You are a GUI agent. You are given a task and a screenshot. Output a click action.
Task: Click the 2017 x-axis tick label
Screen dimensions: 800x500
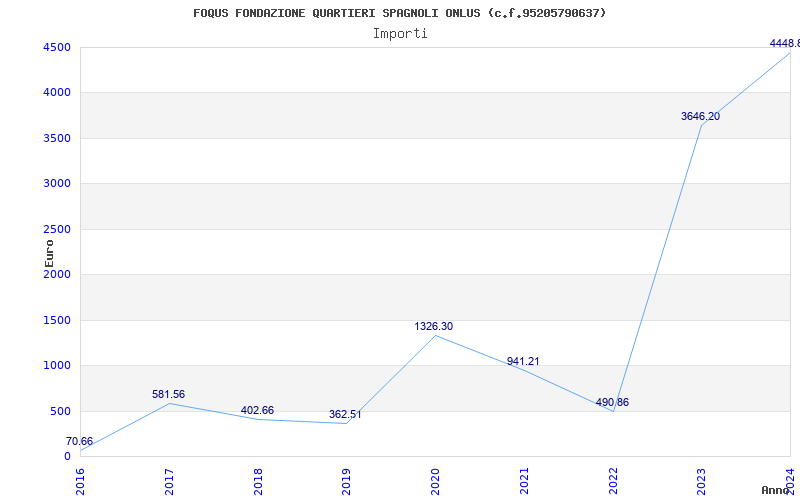pos(169,481)
